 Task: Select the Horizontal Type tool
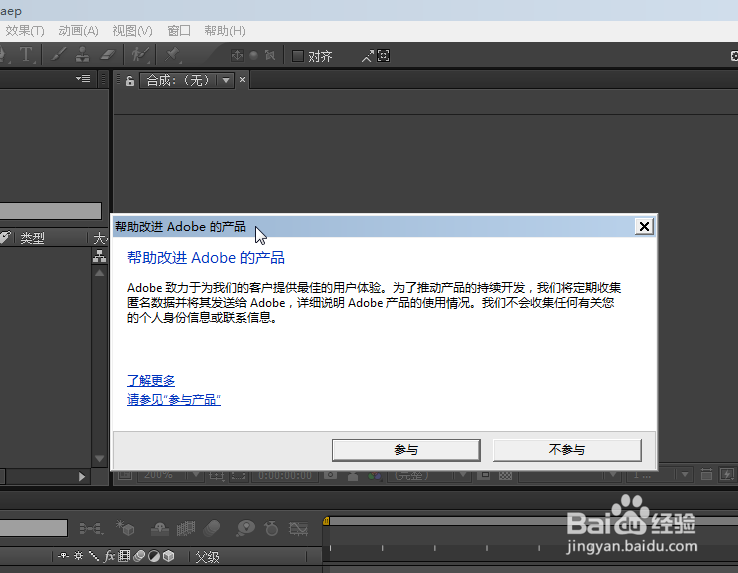point(26,55)
